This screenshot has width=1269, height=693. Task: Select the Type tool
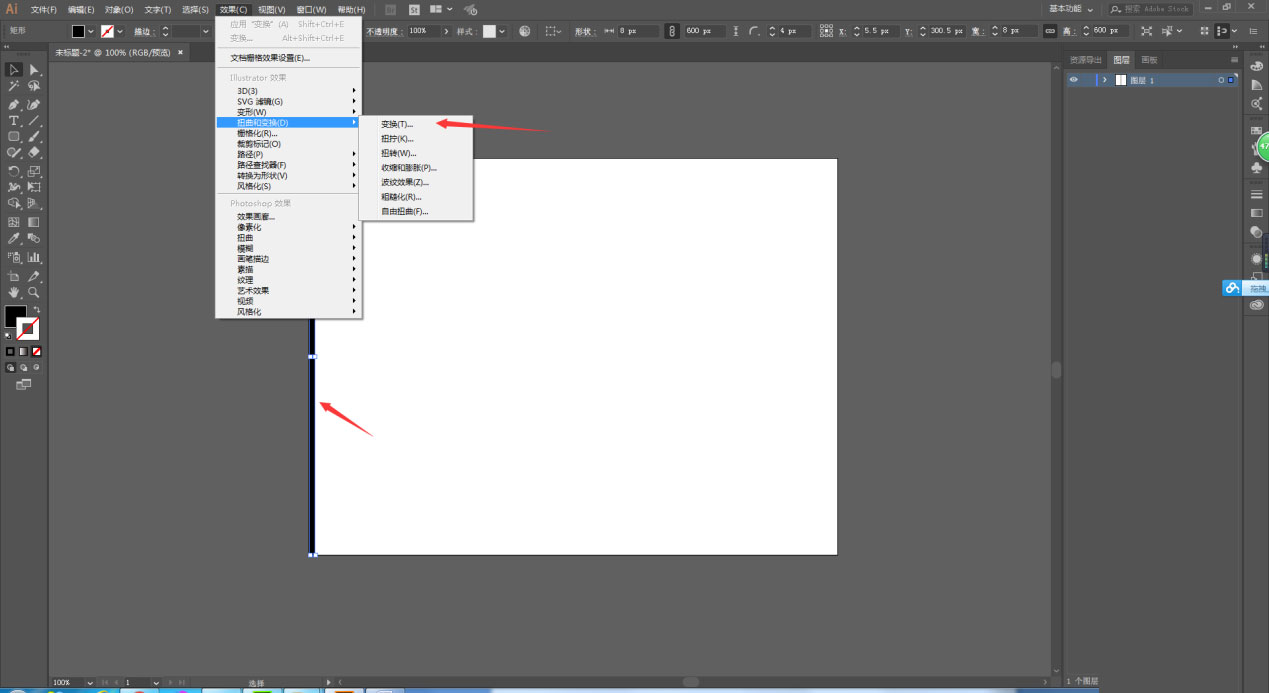pos(14,121)
